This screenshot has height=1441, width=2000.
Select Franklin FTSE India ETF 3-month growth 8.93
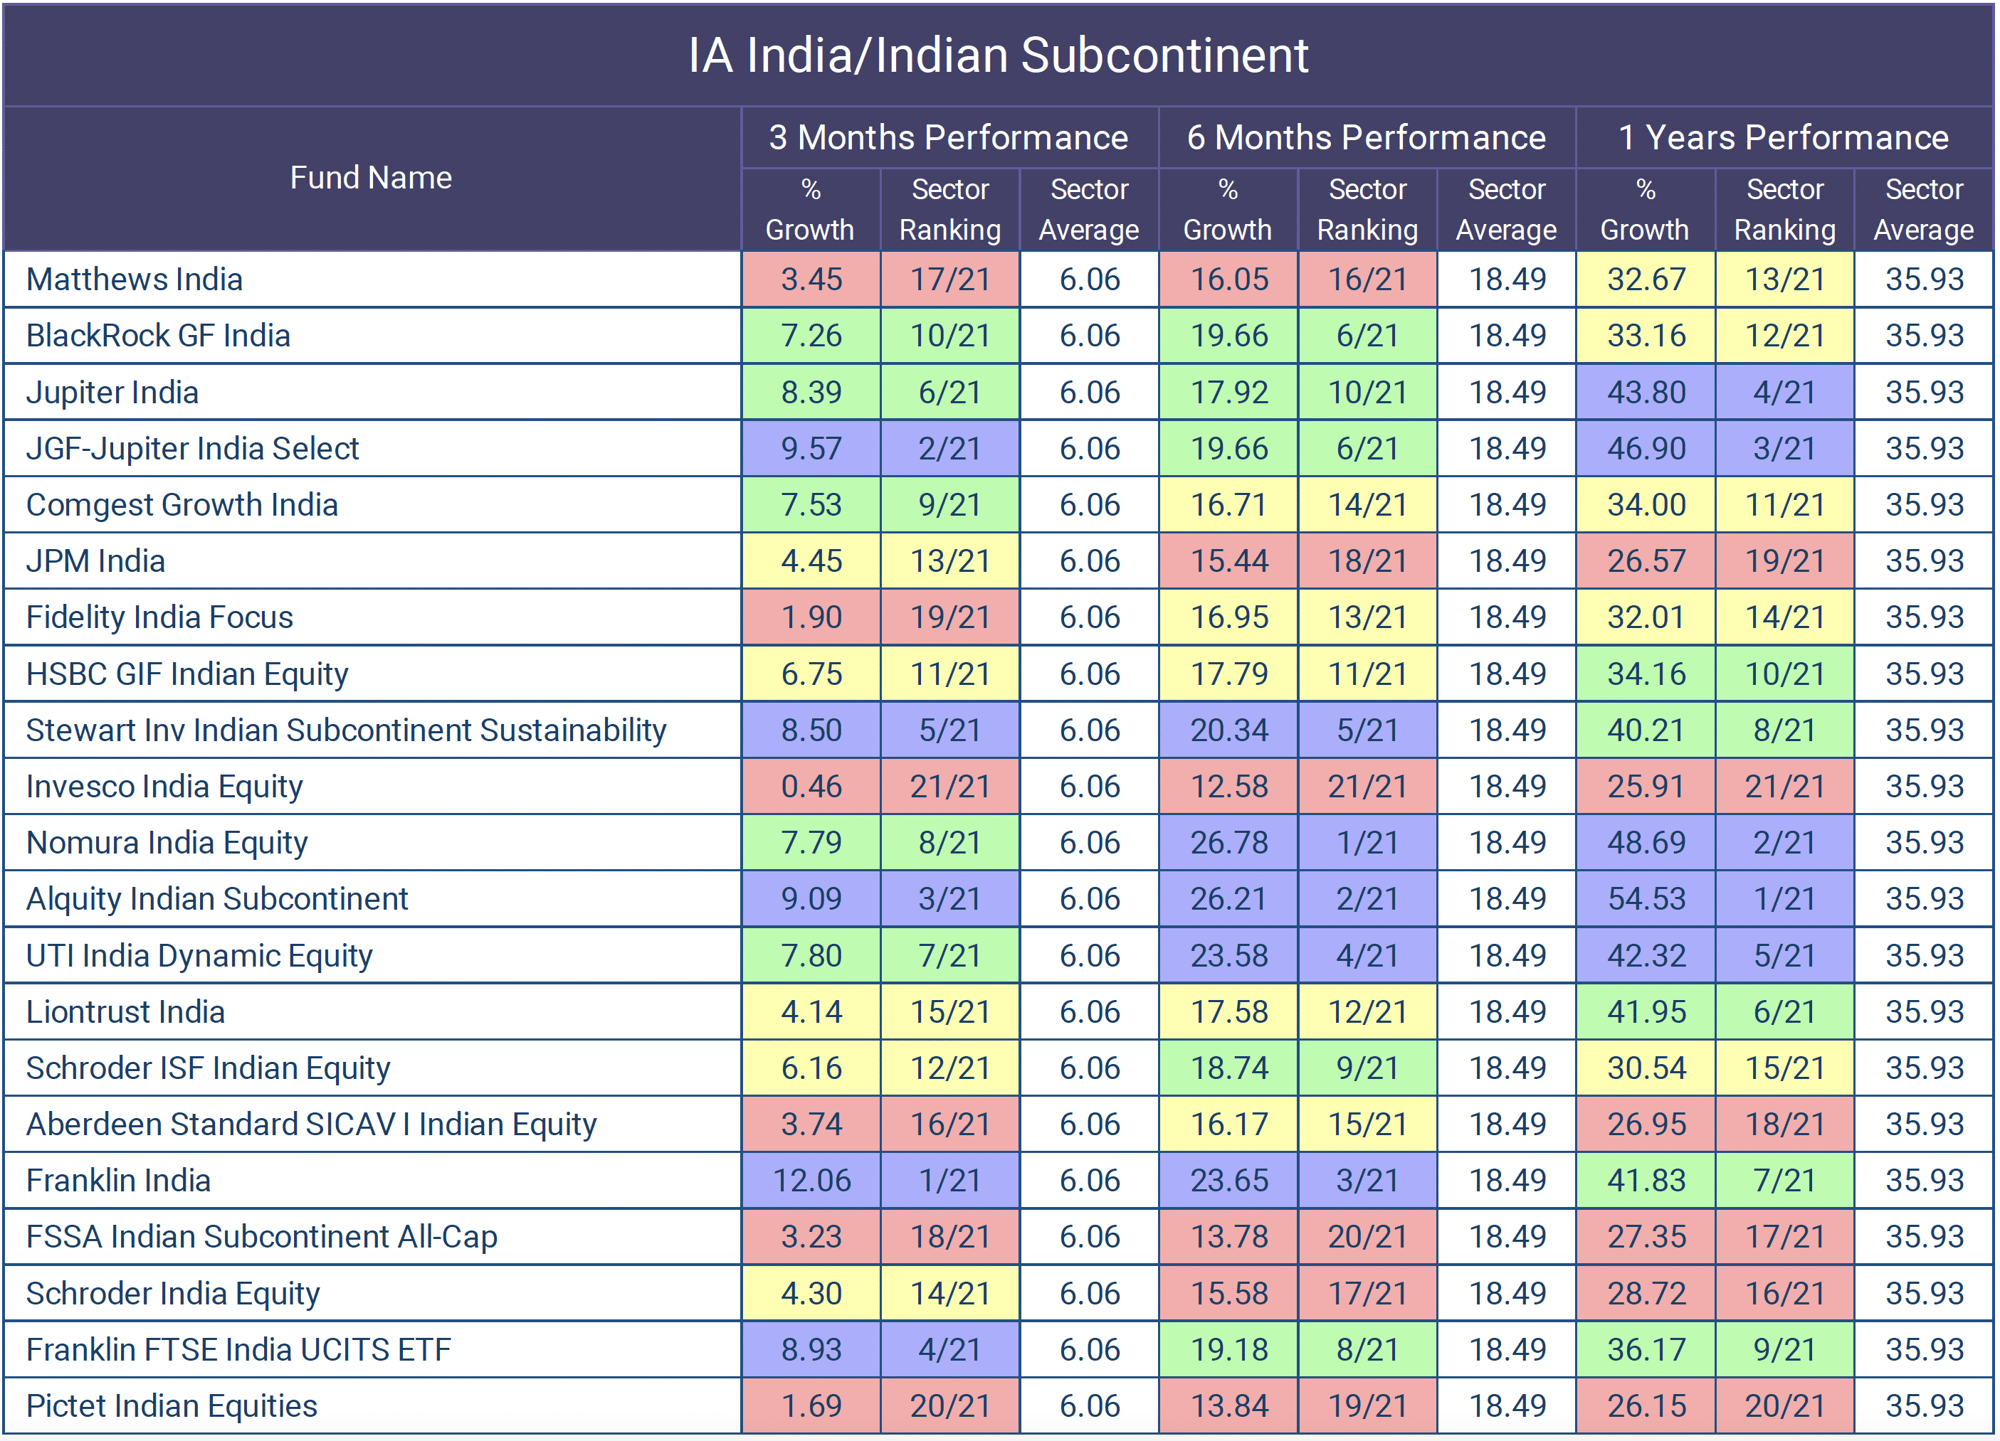(x=811, y=1350)
